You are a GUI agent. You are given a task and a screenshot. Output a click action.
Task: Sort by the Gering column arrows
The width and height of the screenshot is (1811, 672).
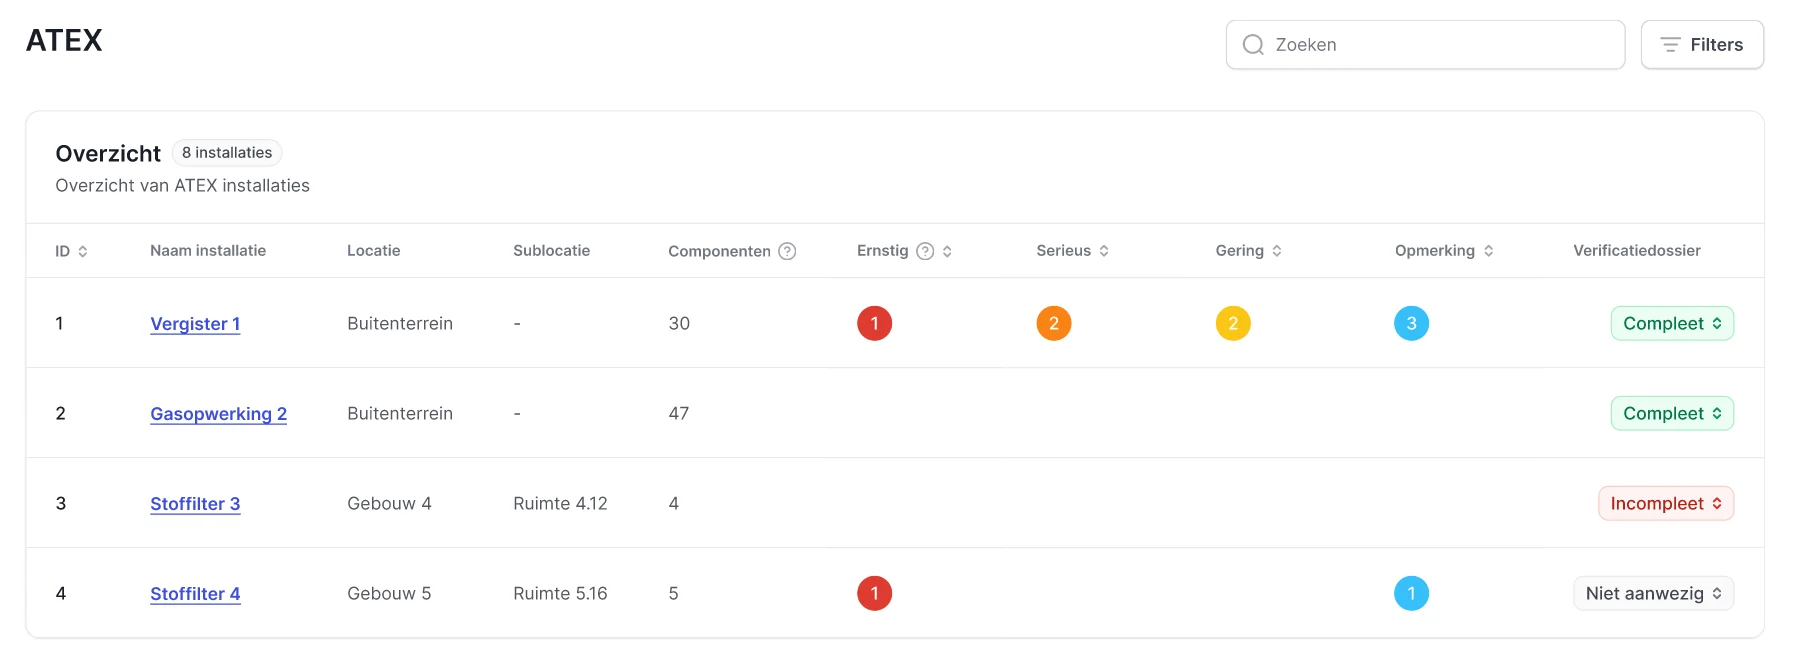click(x=1277, y=251)
